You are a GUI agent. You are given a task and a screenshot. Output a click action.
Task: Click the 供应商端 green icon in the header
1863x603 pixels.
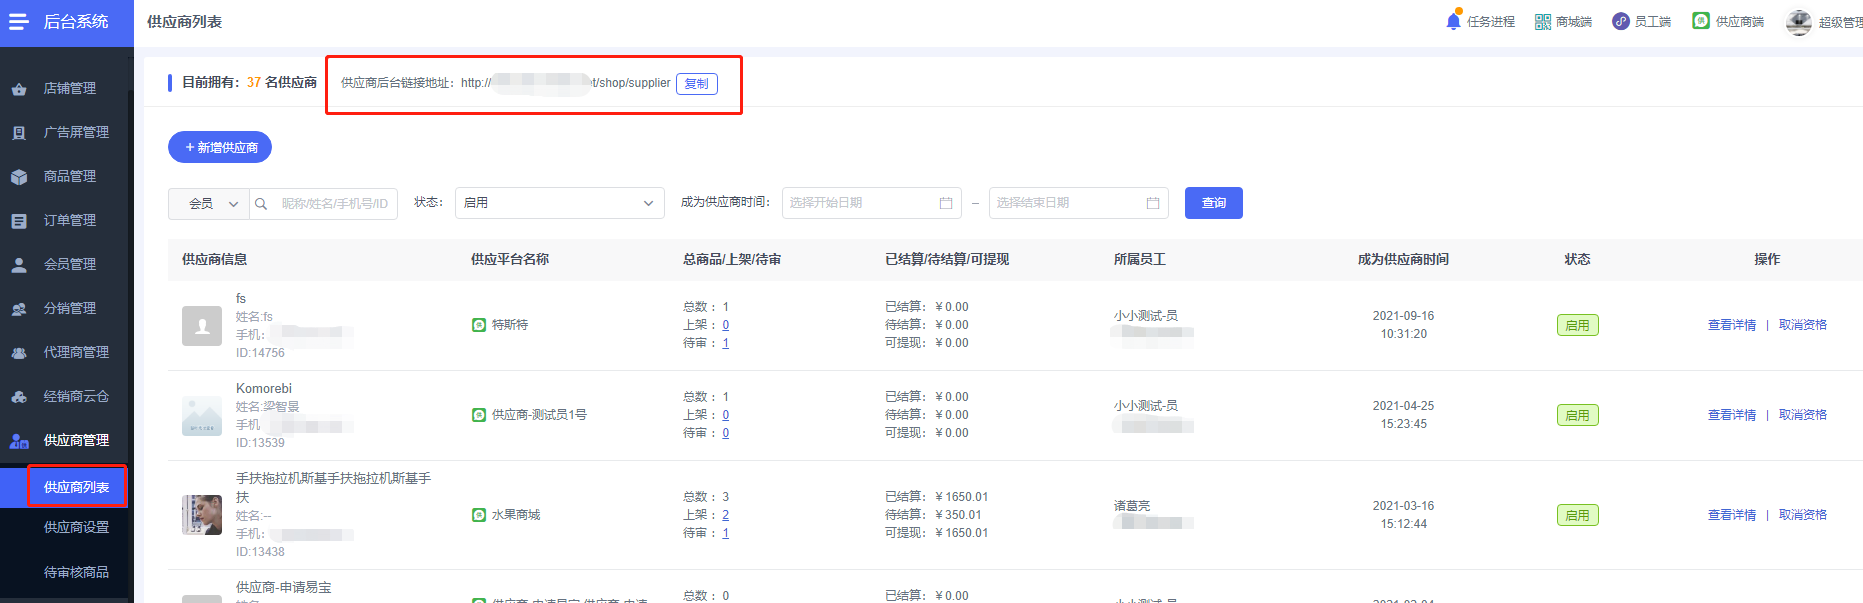1701,21
